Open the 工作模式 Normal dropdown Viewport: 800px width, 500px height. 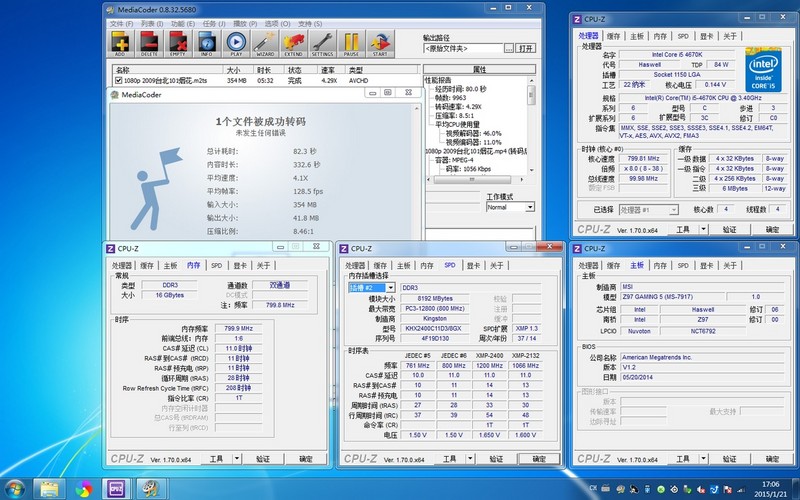tap(530, 207)
